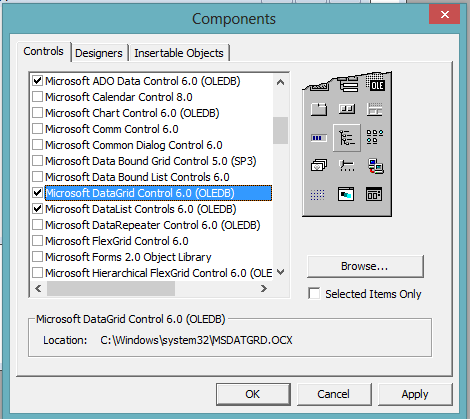Tick Microsoft Data Bound List Controls checkbox
The image size is (470, 419).
click(37, 177)
